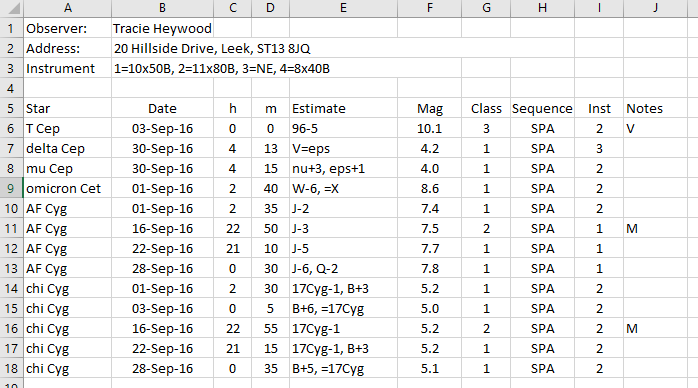Click the 'Notes' header cell
698x388 pixels.
coord(655,109)
